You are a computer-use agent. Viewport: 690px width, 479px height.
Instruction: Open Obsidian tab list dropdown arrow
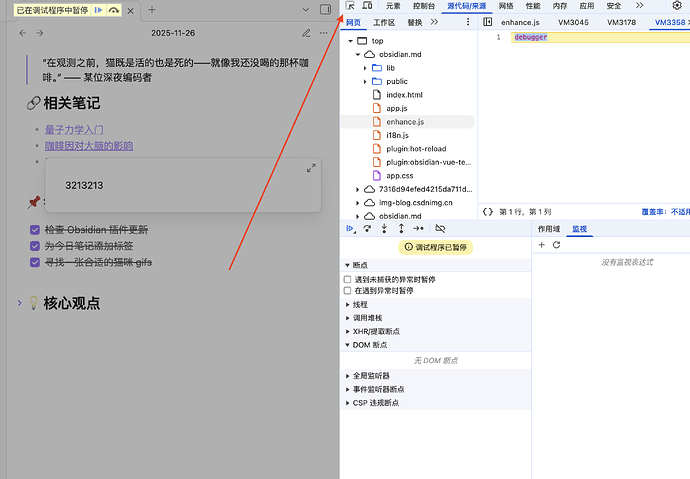pyautogui.click(x=306, y=9)
